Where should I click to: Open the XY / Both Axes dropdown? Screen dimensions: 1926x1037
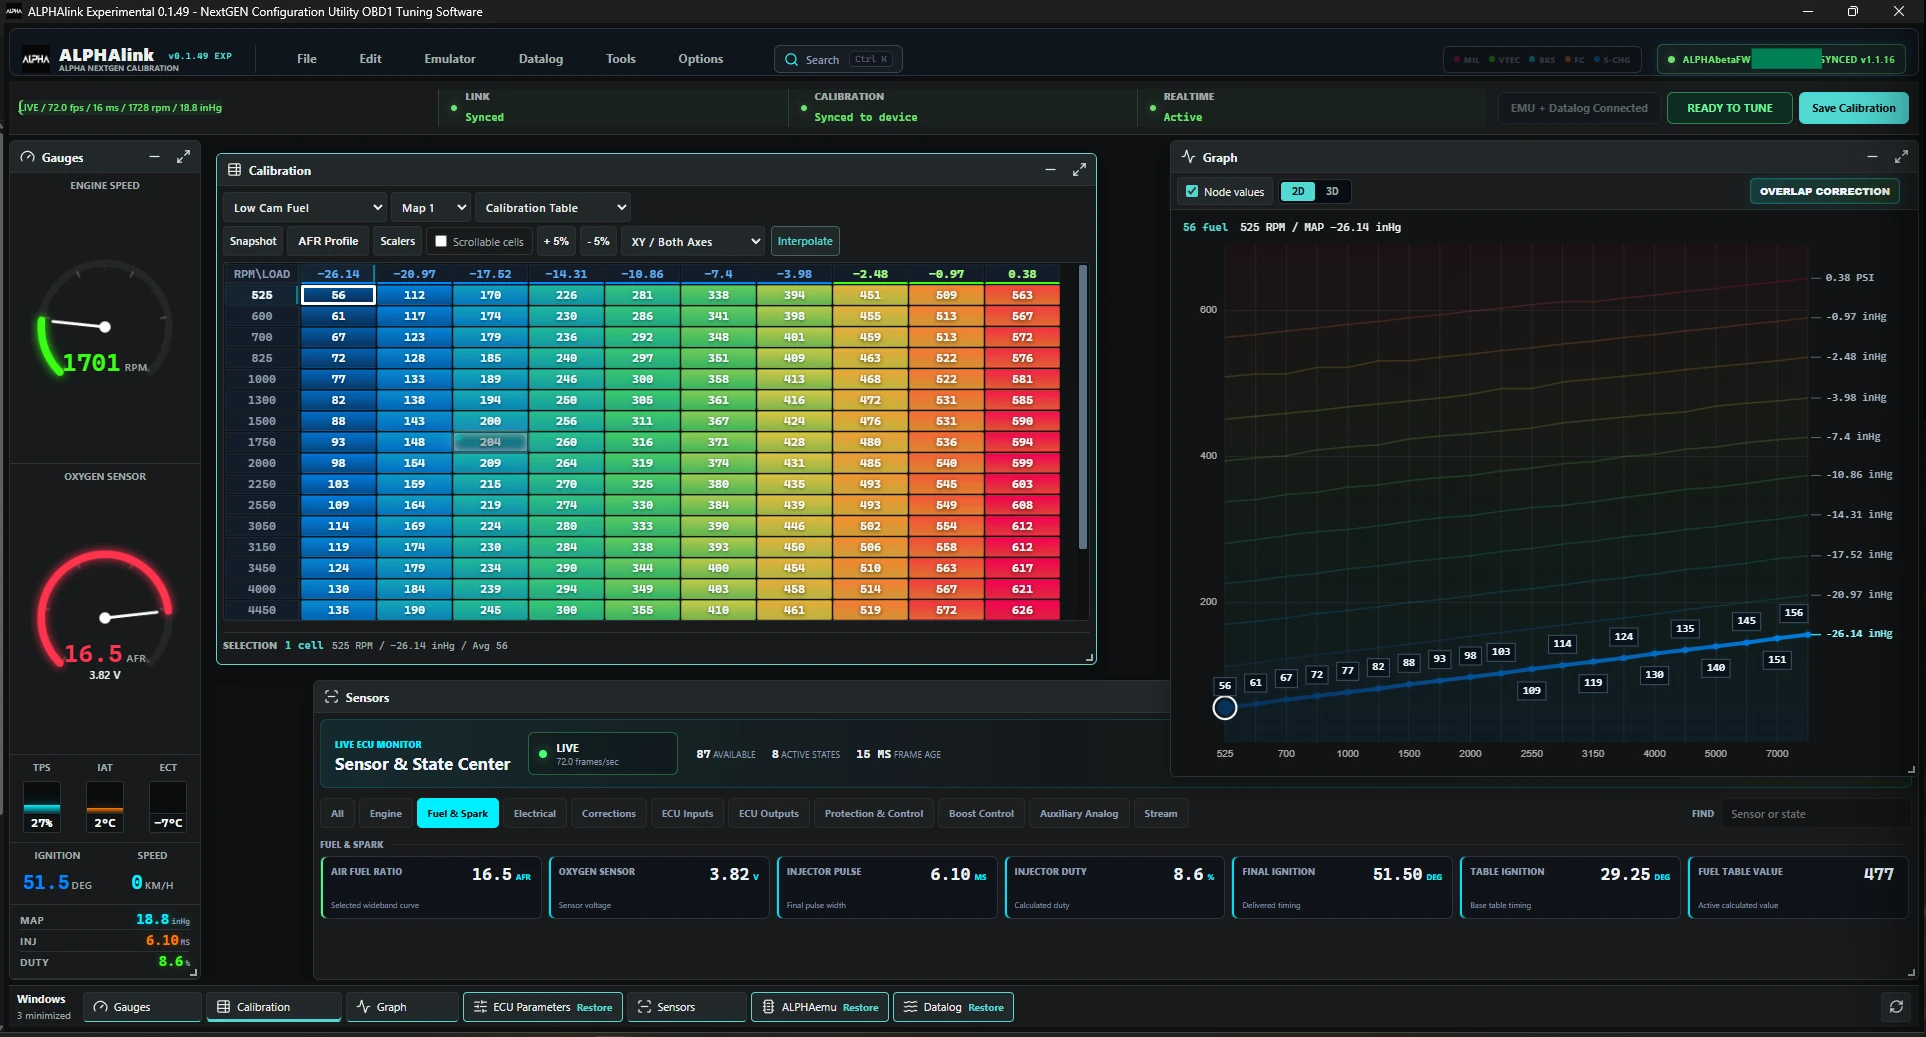[693, 241]
